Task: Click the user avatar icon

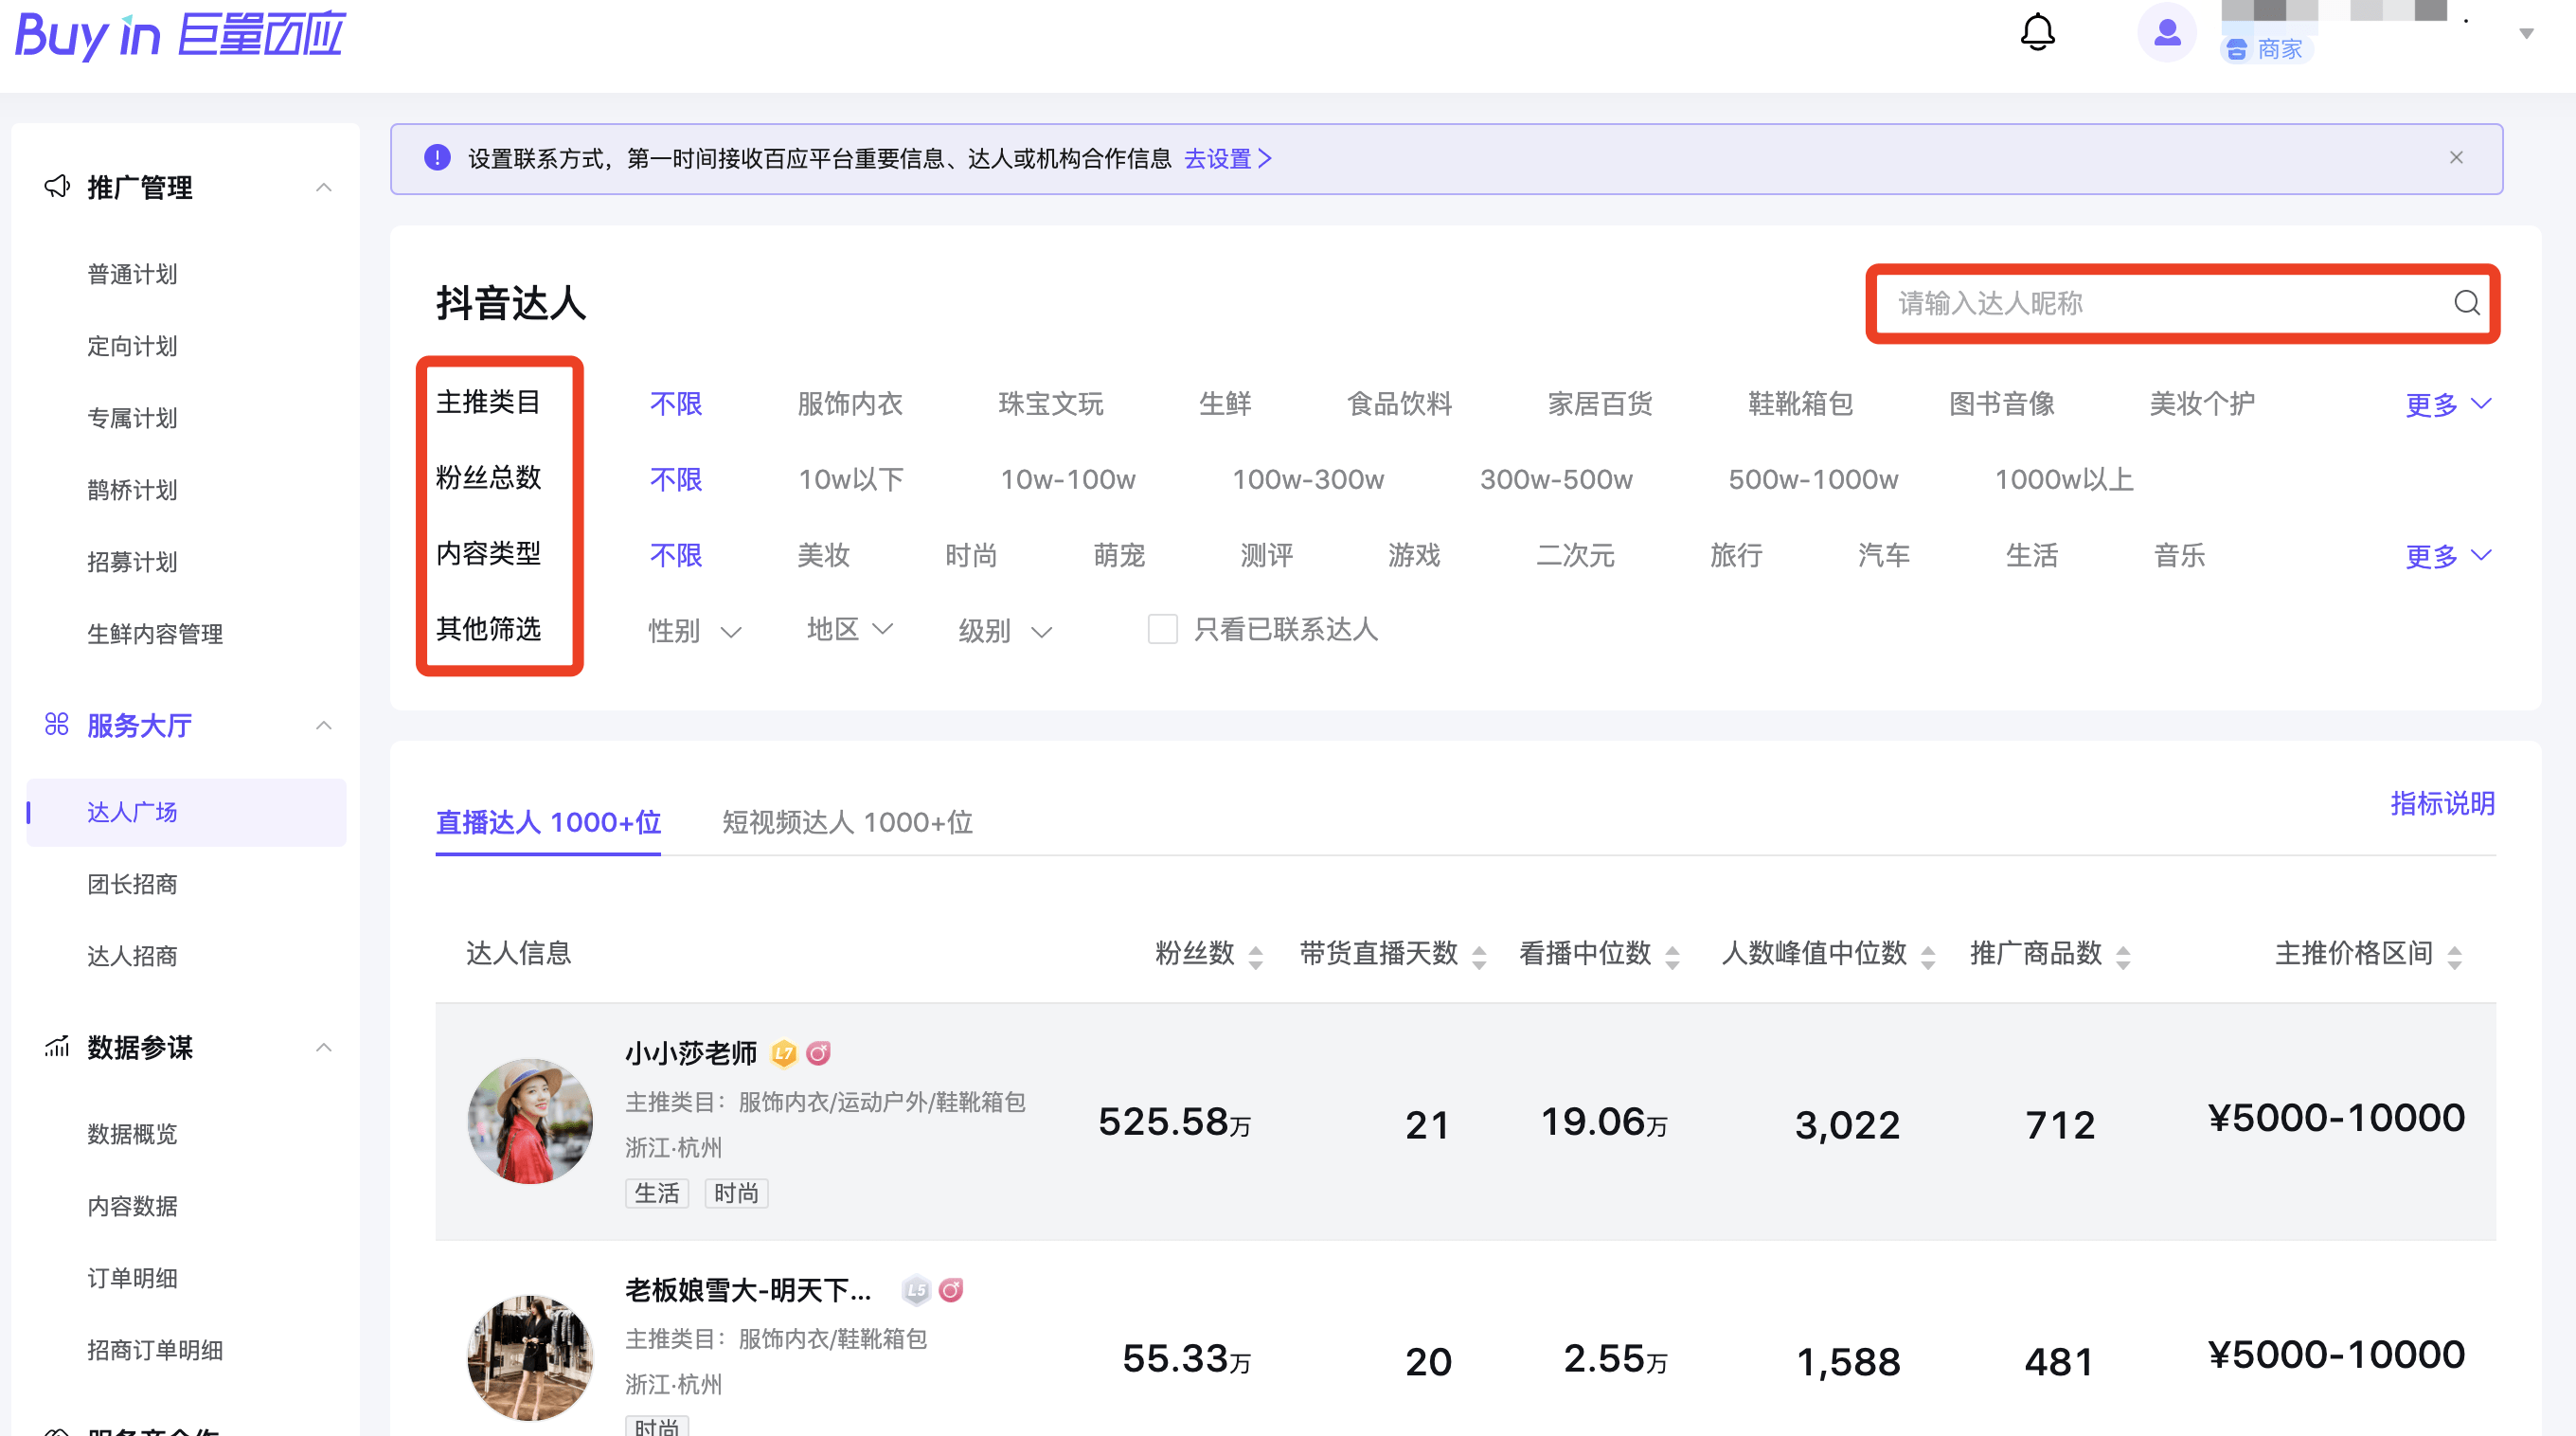Action: (x=2166, y=32)
